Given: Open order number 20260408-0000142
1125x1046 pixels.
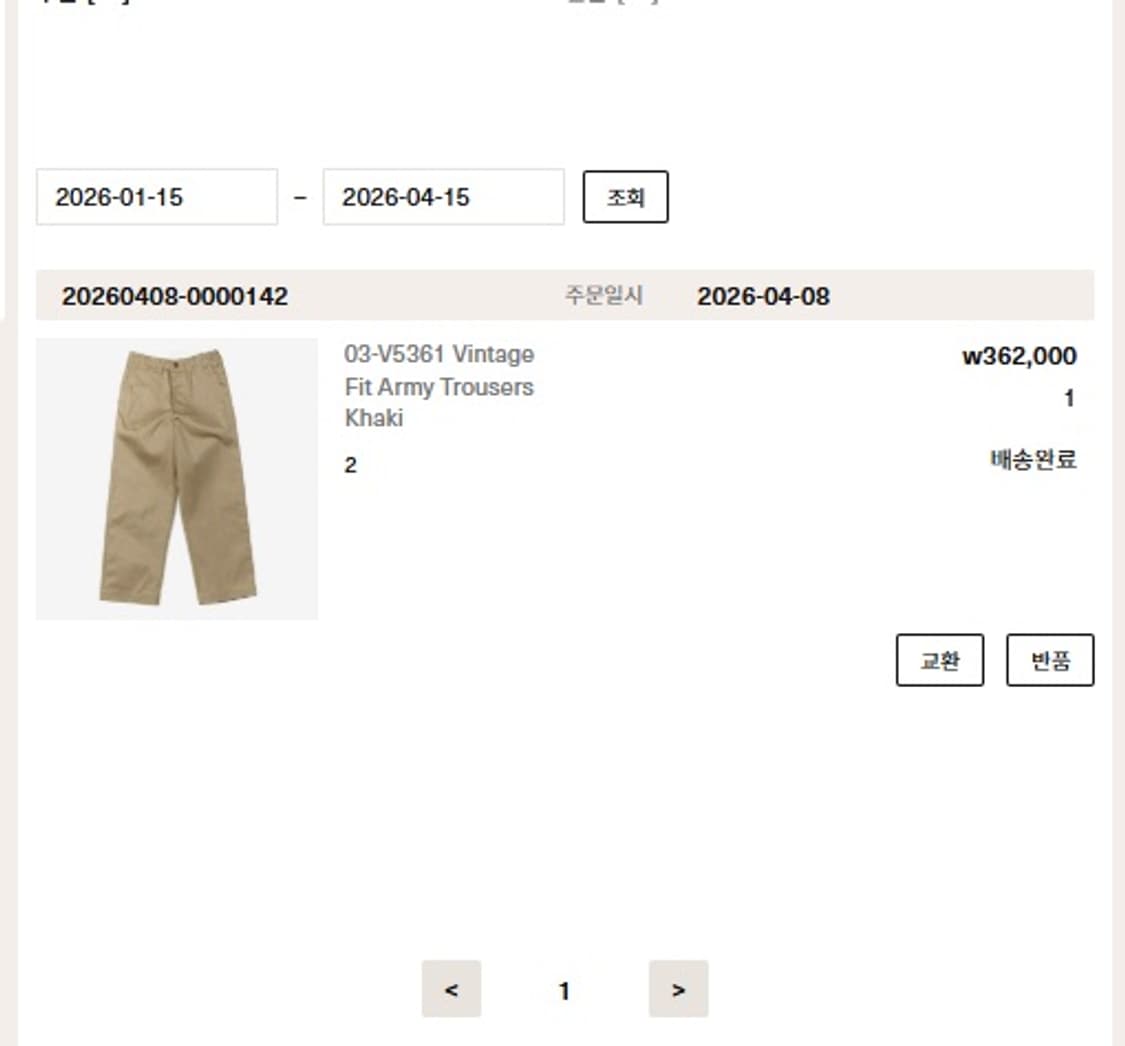Looking at the screenshot, I should 175,296.
